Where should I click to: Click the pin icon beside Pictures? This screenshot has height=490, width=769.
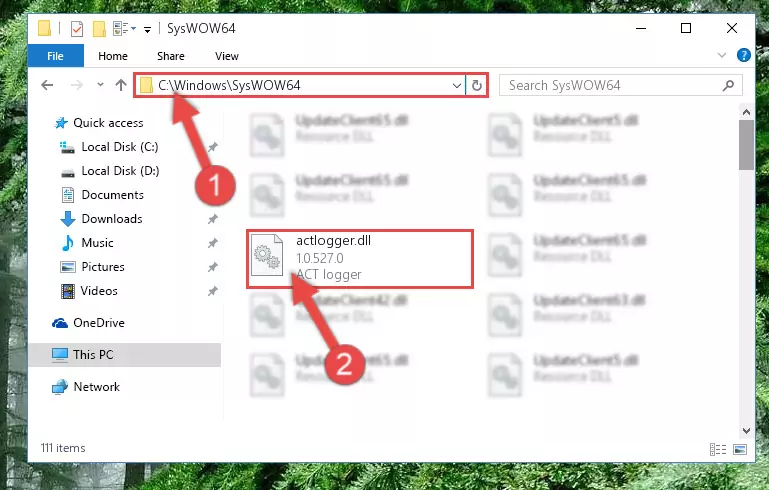[x=212, y=267]
